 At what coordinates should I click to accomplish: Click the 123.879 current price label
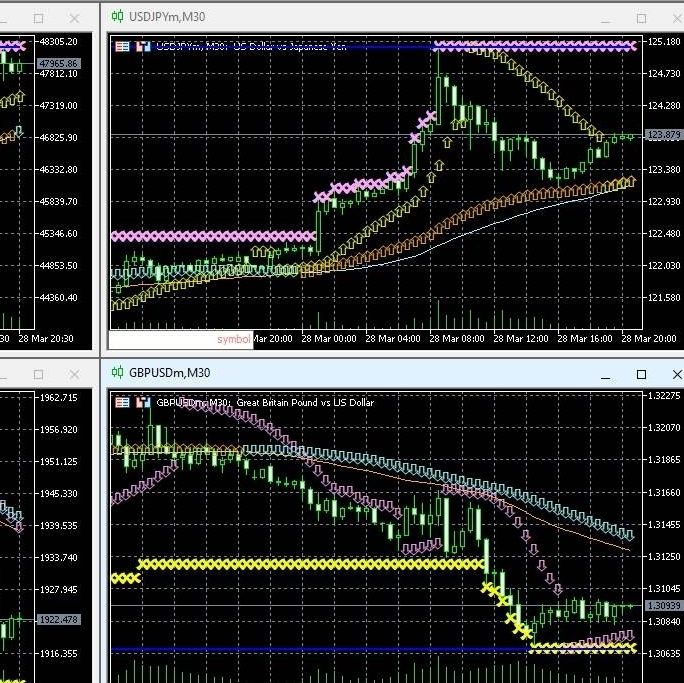[x=663, y=135]
